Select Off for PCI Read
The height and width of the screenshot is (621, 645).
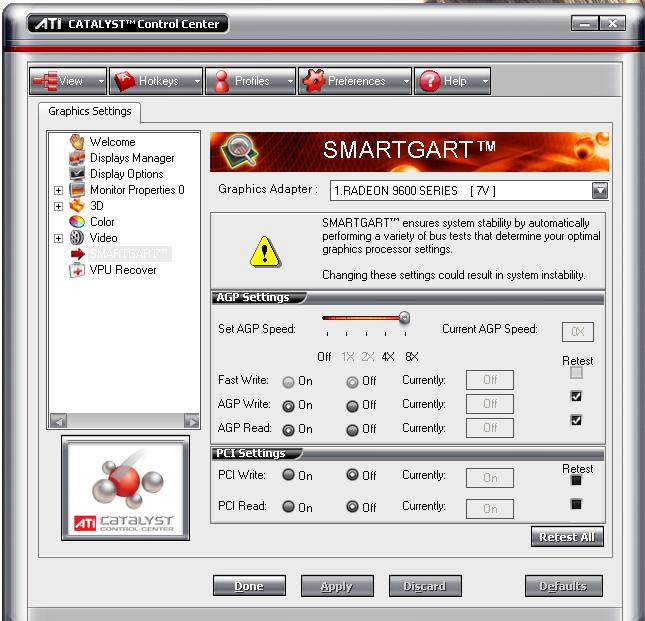point(352,506)
